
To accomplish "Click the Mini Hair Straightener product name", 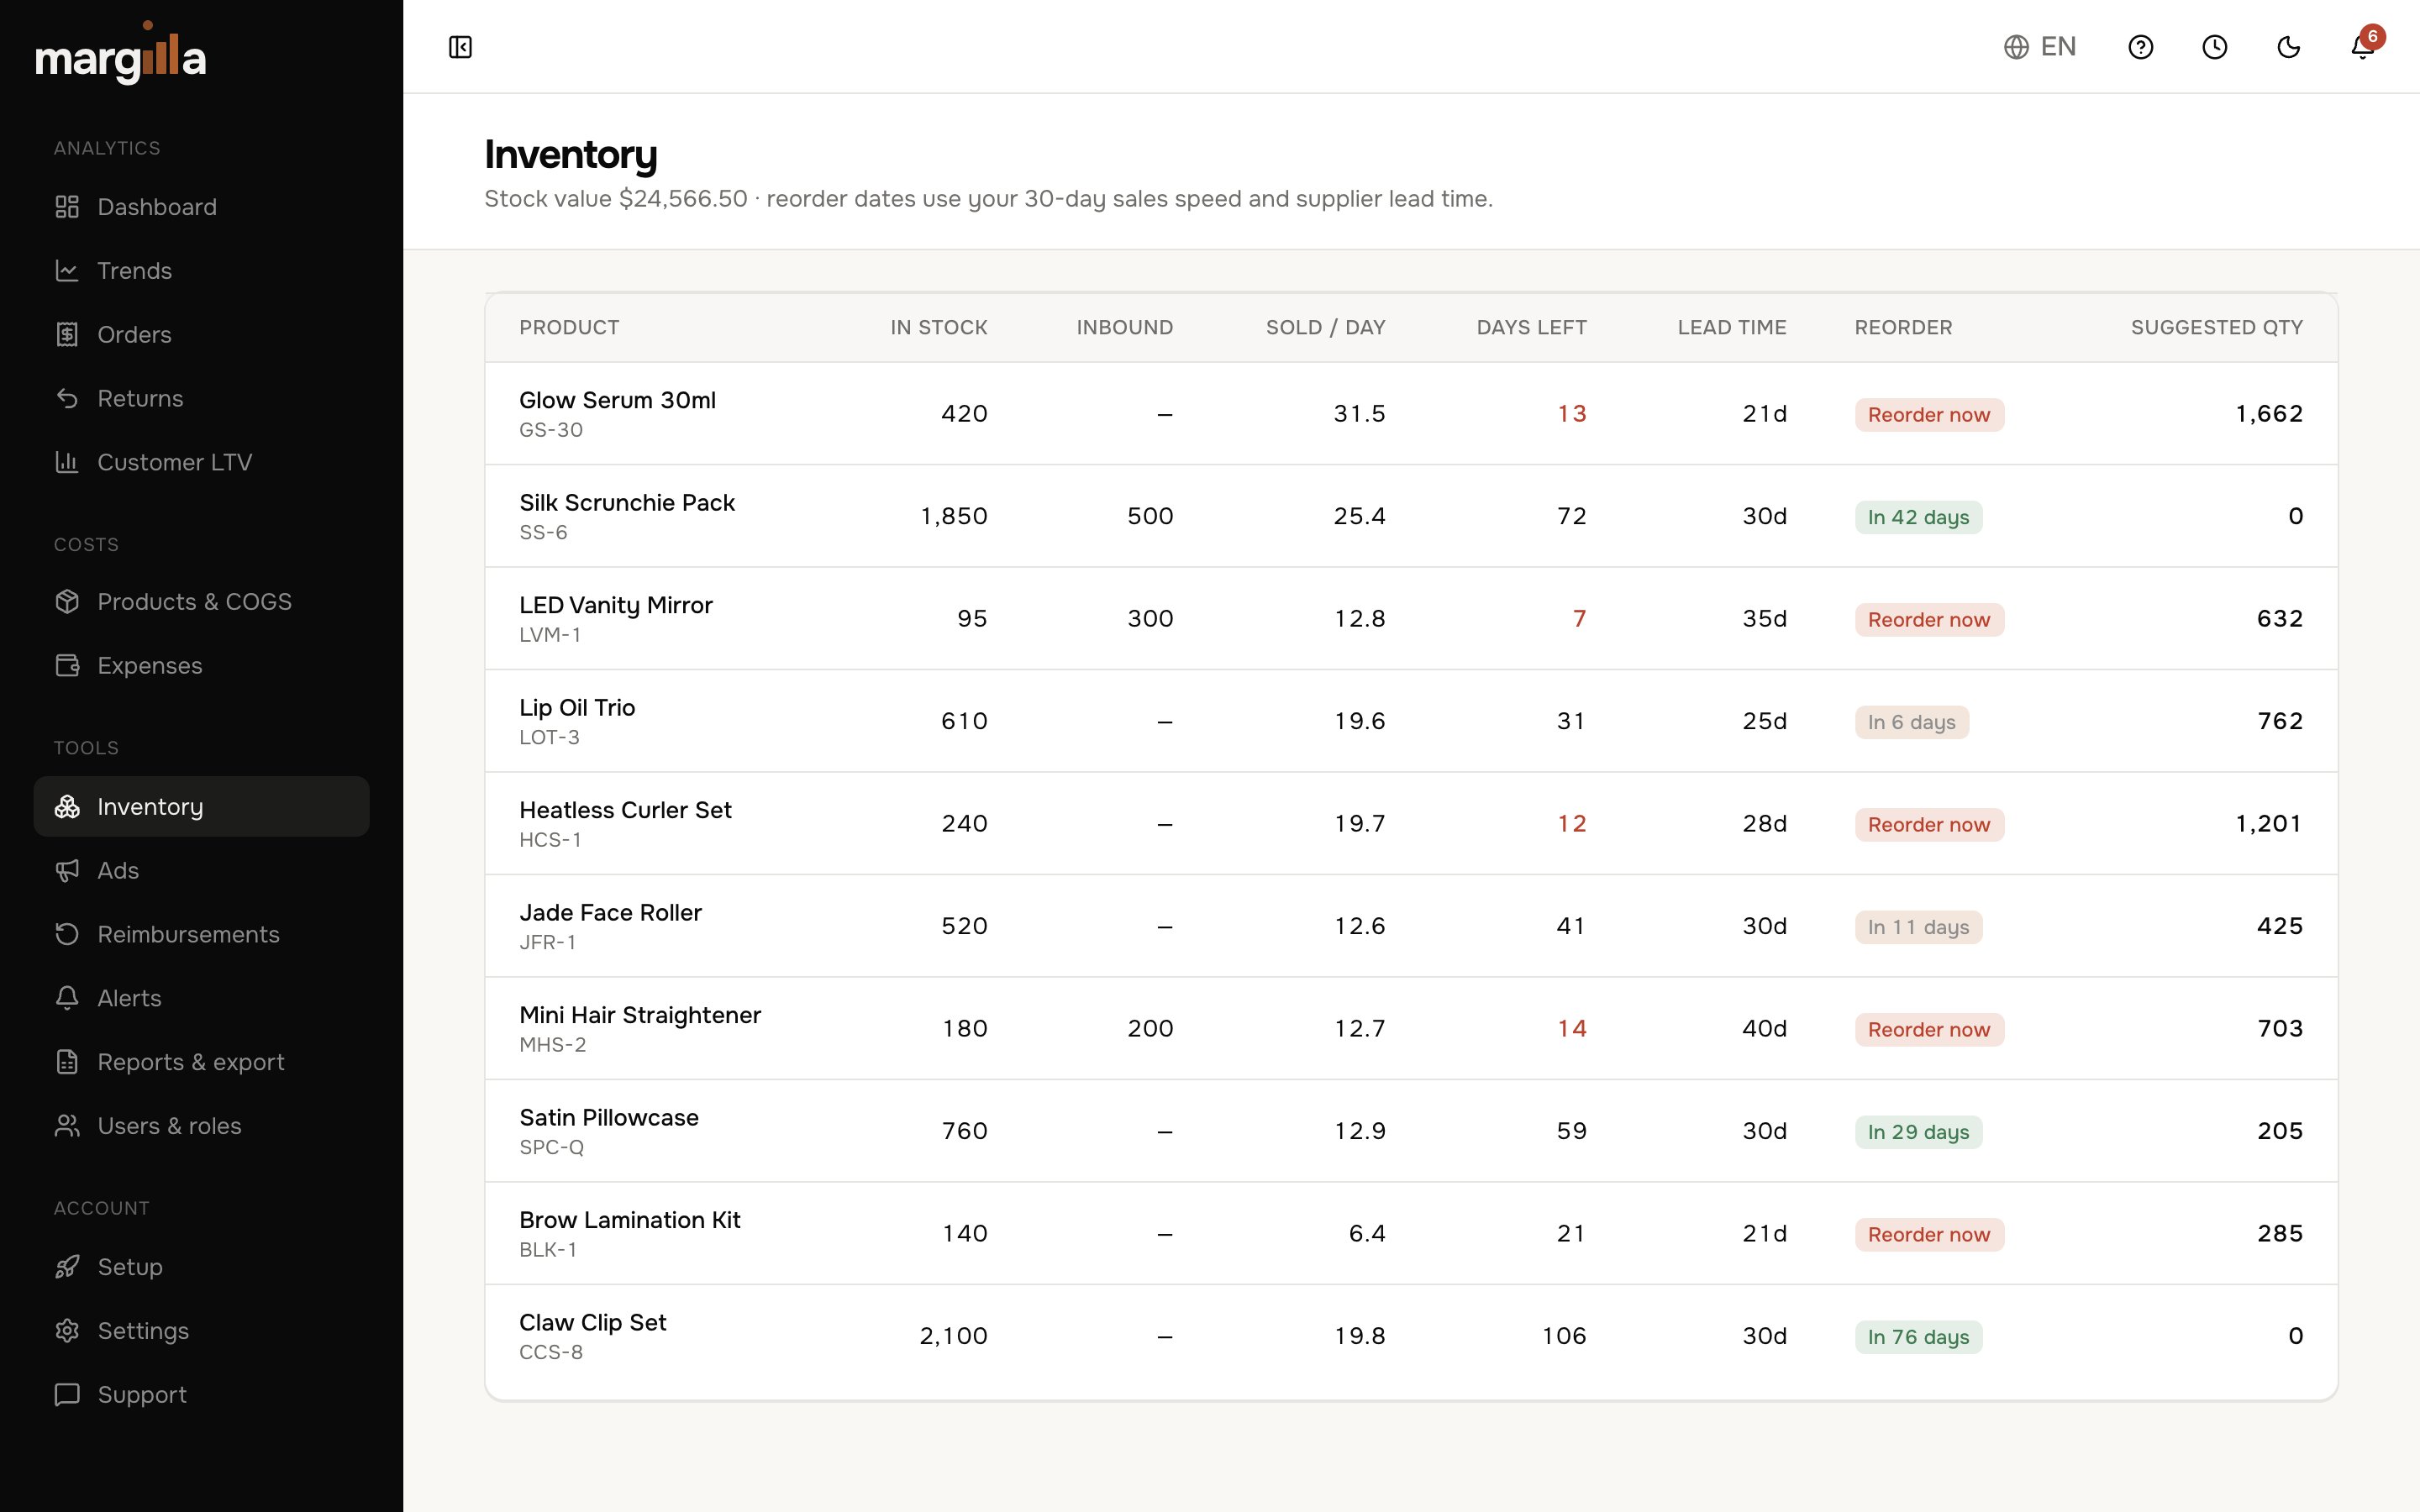I will click(640, 1015).
